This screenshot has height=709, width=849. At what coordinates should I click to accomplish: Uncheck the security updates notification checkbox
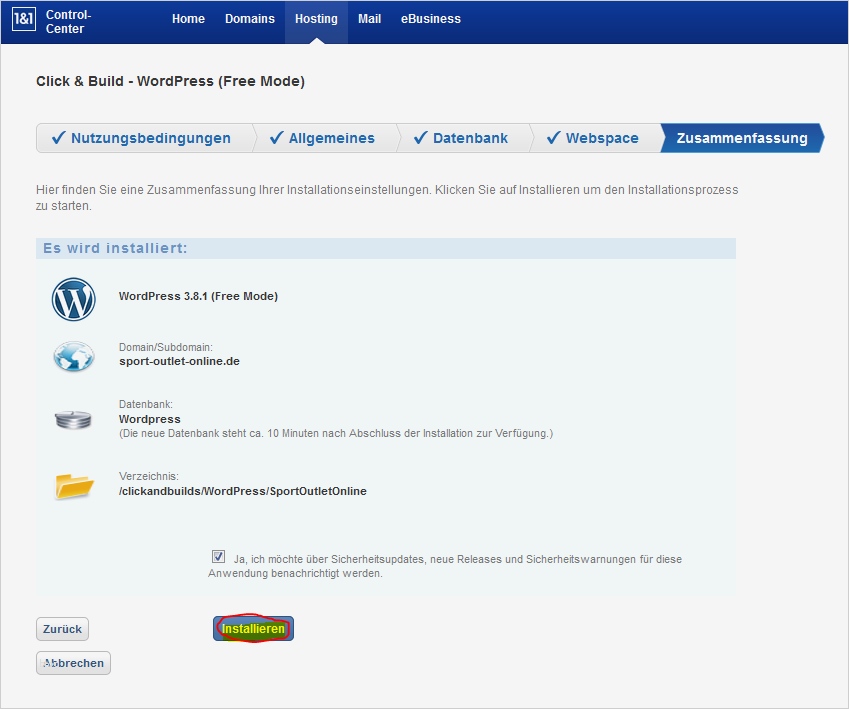point(218,556)
